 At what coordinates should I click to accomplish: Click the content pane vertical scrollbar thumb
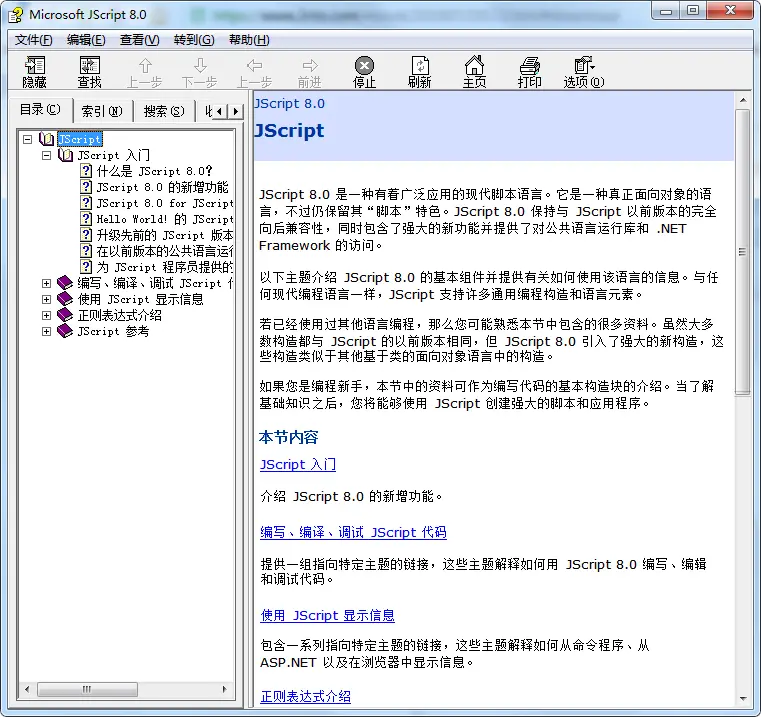[742, 250]
